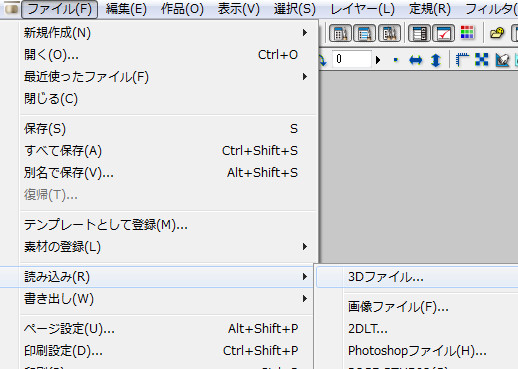Click the rotation angle field showing 0
Screen dimensions: 518x369
pyautogui.click(x=352, y=59)
